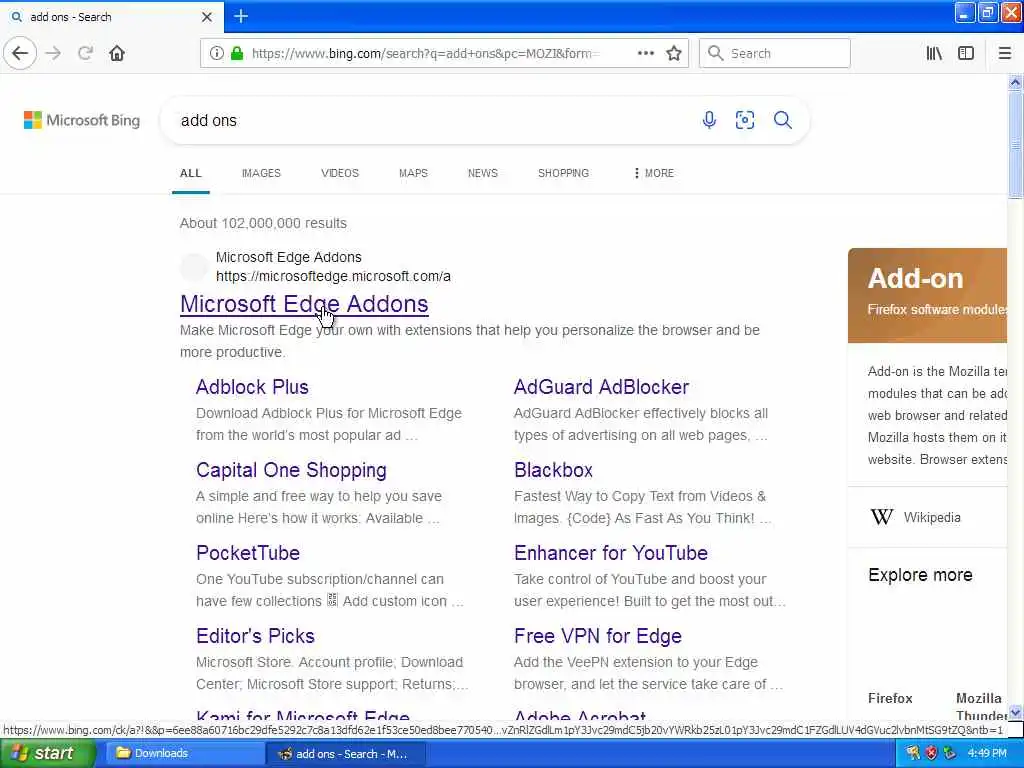Click the Firefox item under Explore more
Viewport: 1024px width, 768px height.
pos(890,698)
